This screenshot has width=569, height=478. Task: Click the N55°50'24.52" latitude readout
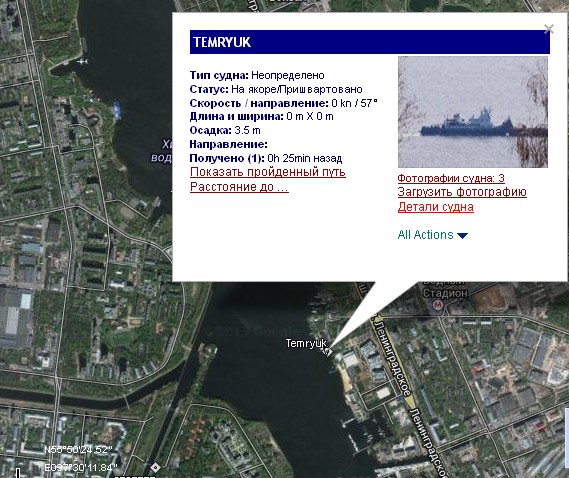point(78,450)
